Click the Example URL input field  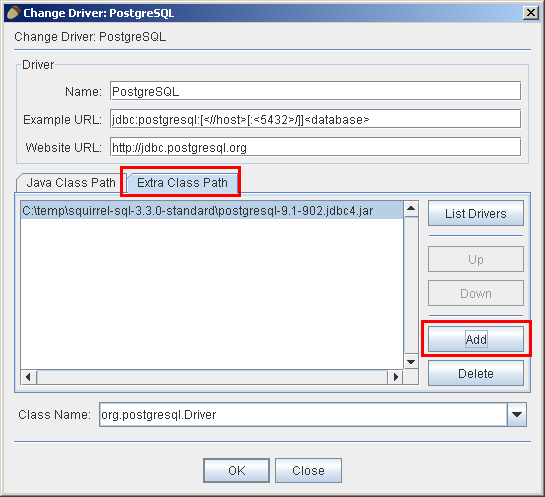(315, 119)
